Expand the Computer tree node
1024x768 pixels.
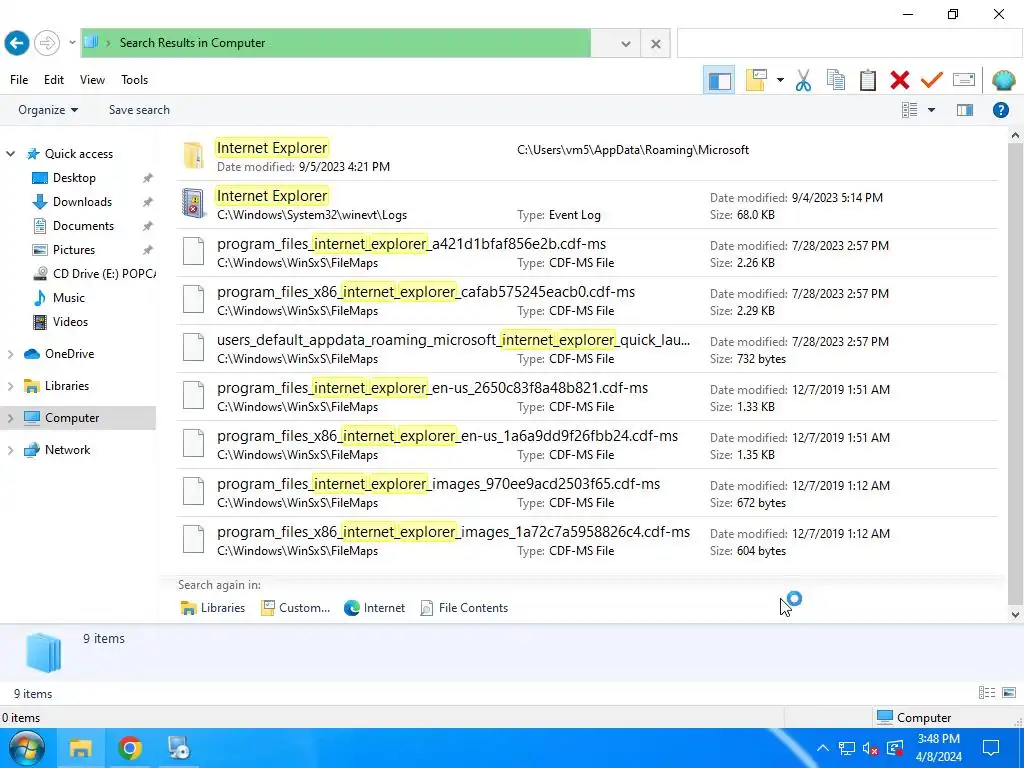coord(10,418)
